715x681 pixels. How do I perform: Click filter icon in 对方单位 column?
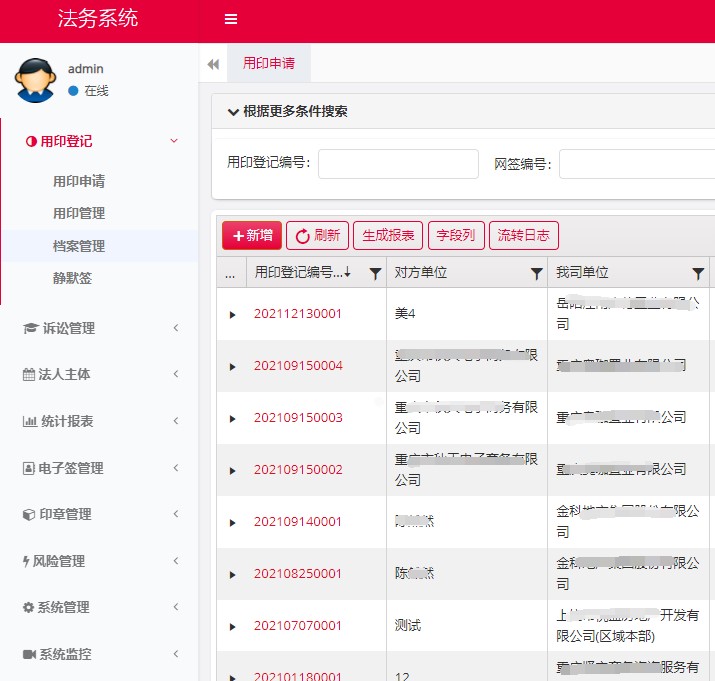[x=536, y=273]
